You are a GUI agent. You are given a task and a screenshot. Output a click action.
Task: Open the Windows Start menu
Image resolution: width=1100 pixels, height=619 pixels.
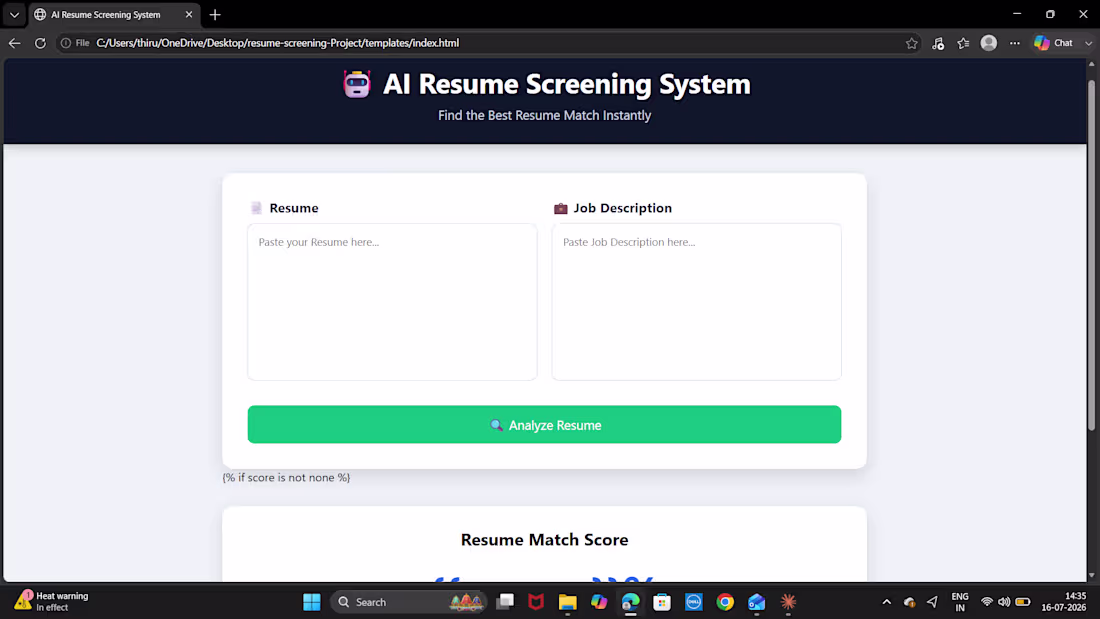pos(311,602)
